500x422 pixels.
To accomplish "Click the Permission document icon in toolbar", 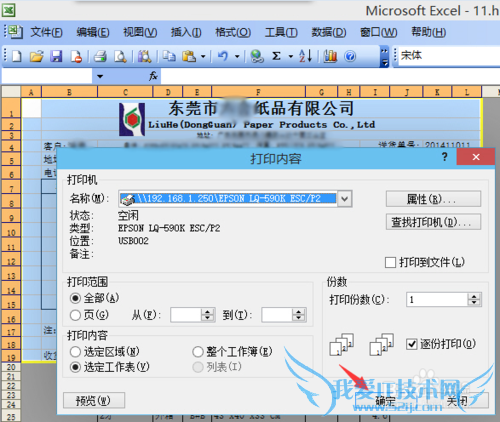I will 76,56.
